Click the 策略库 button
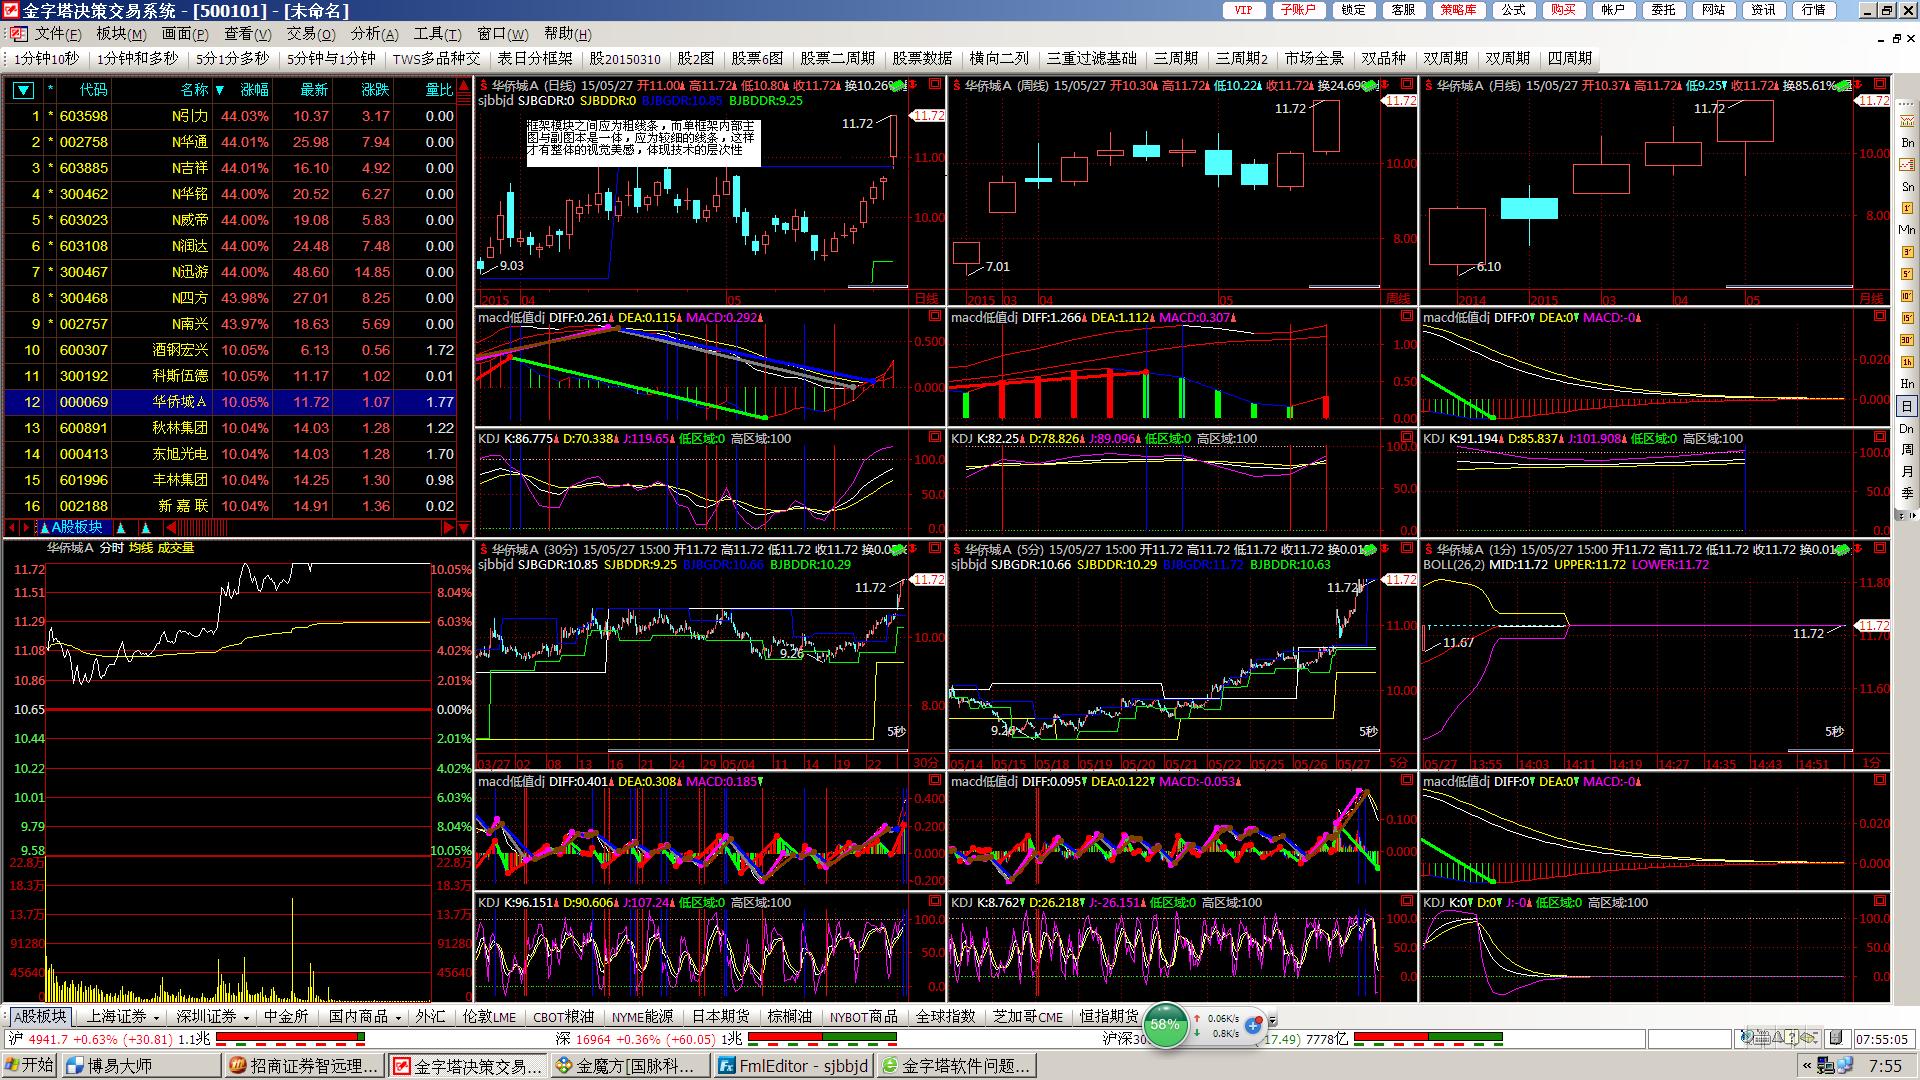This screenshot has width=1920, height=1080. tap(1458, 10)
